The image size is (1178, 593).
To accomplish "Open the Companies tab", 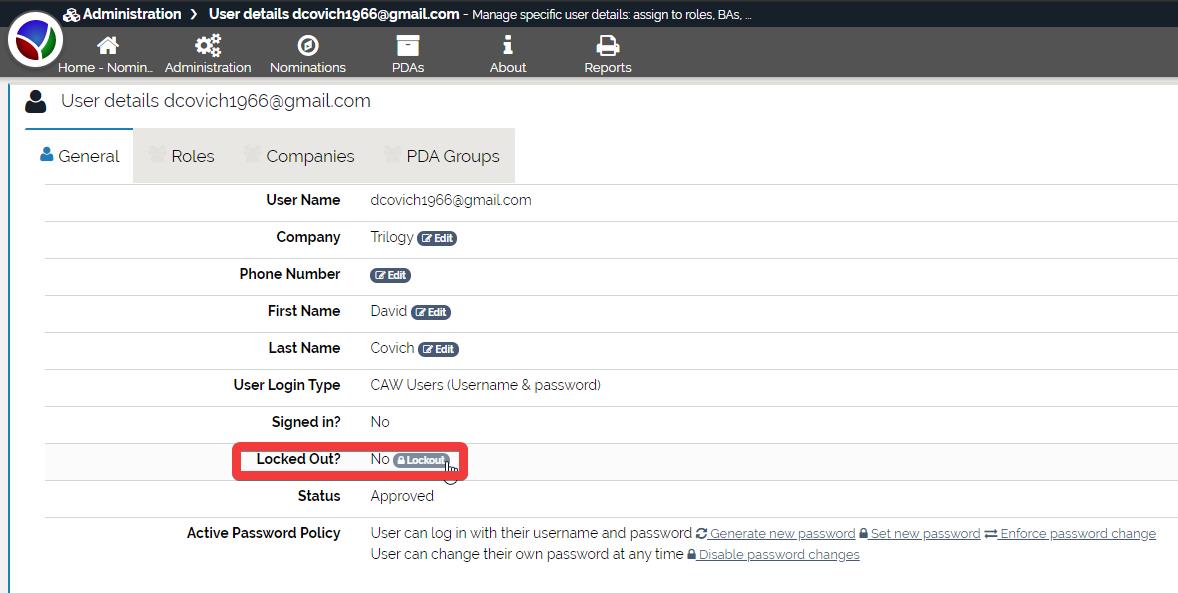I will coord(299,156).
